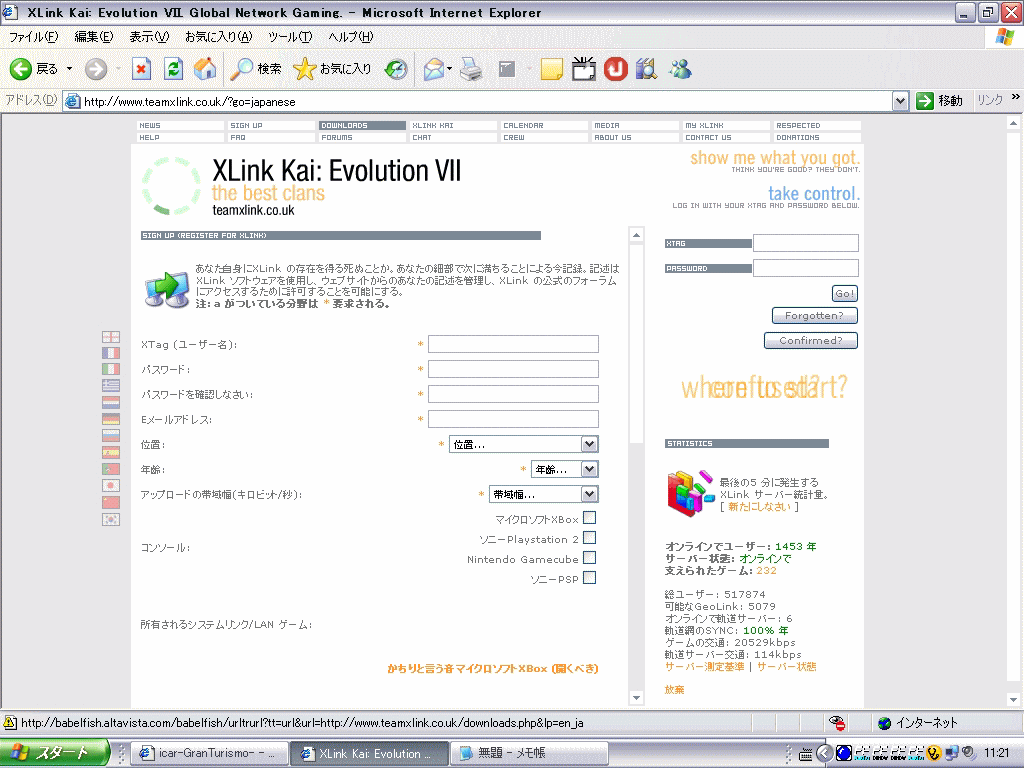The width and height of the screenshot is (1024, 768).
Task: Click the sign-up form scrollbar down arrow
Action: click(637, 698)
